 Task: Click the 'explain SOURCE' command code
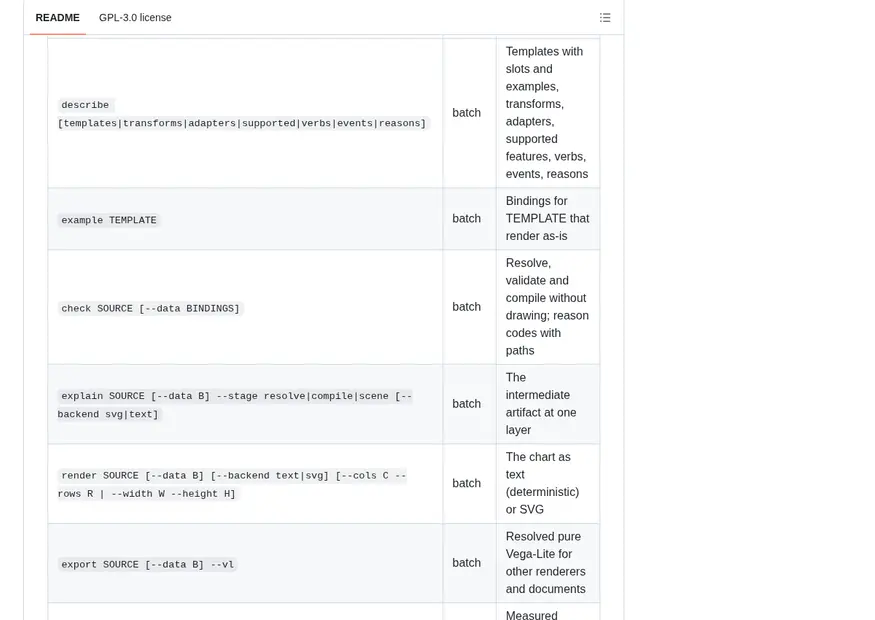pos(235,405)
